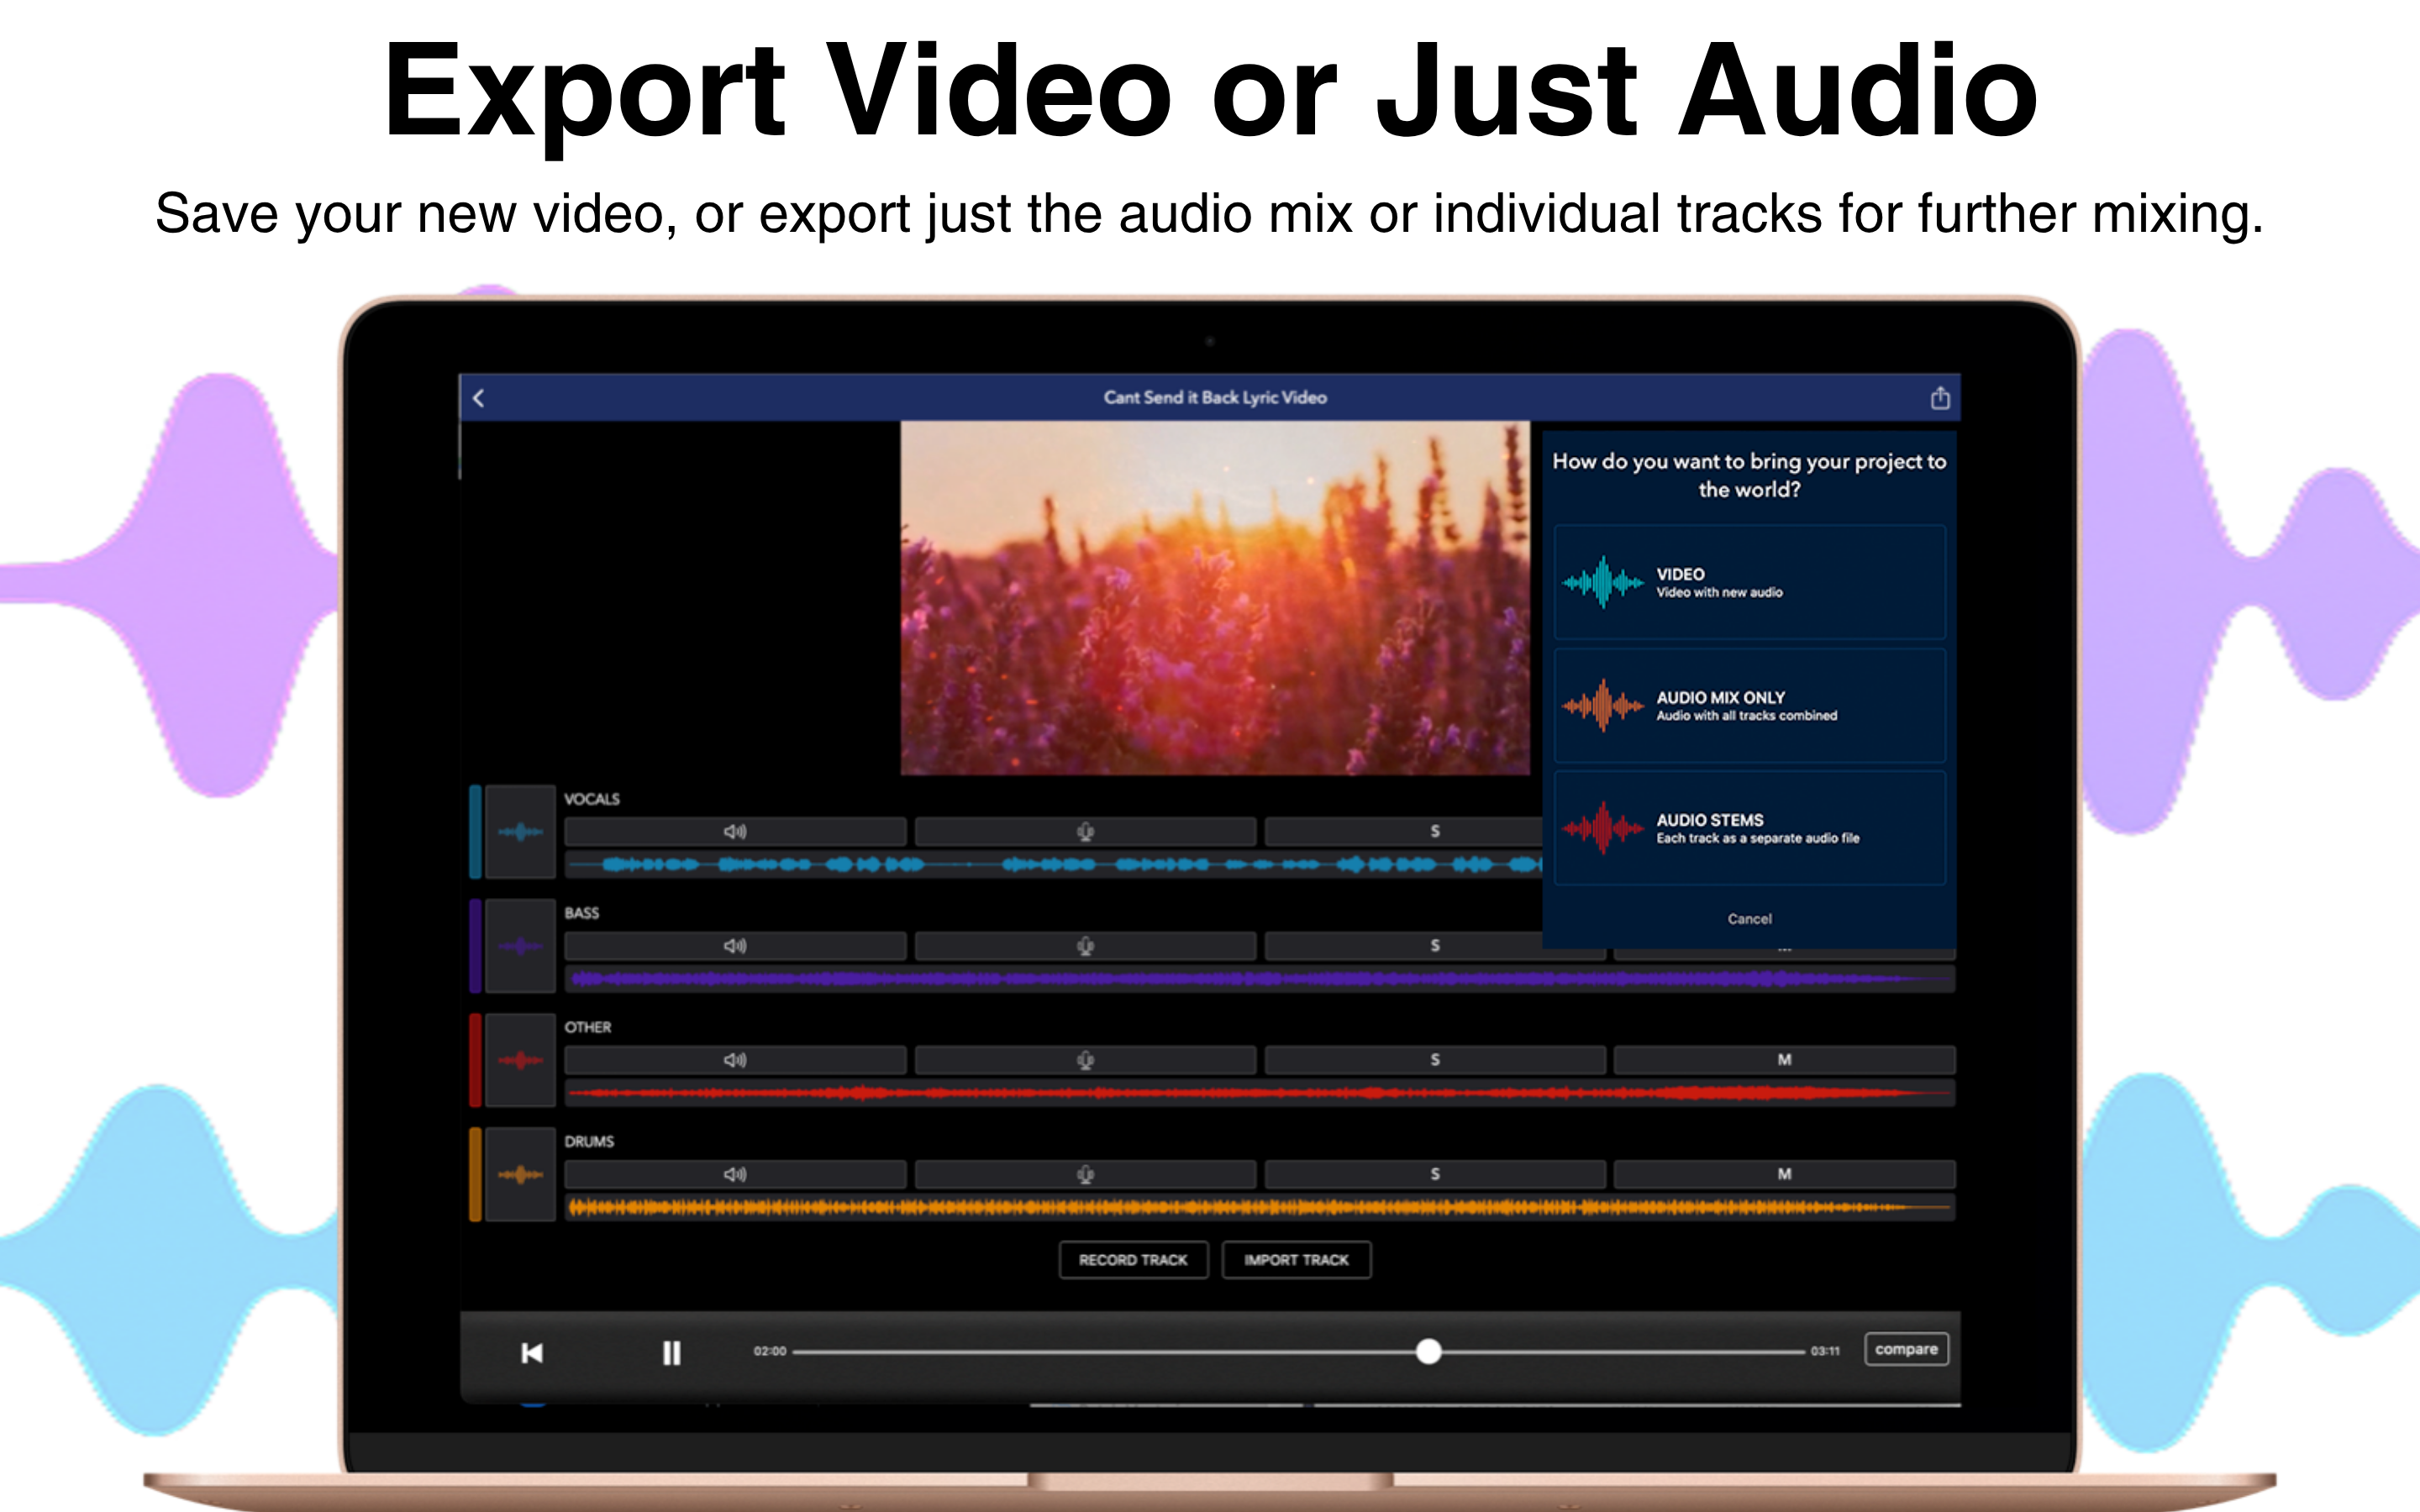Click the 03:11 total duration label

click(x=1825, y=1351)
